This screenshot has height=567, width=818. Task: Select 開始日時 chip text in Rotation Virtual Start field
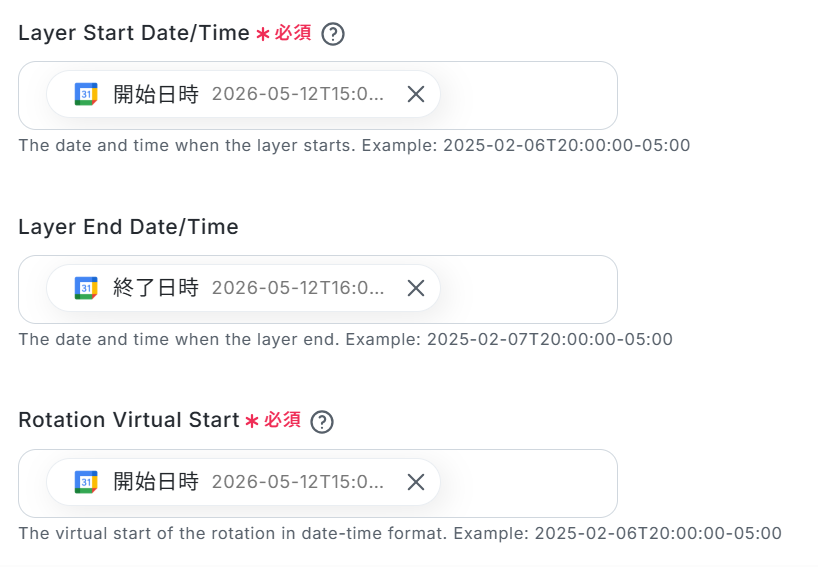[156, 481]
